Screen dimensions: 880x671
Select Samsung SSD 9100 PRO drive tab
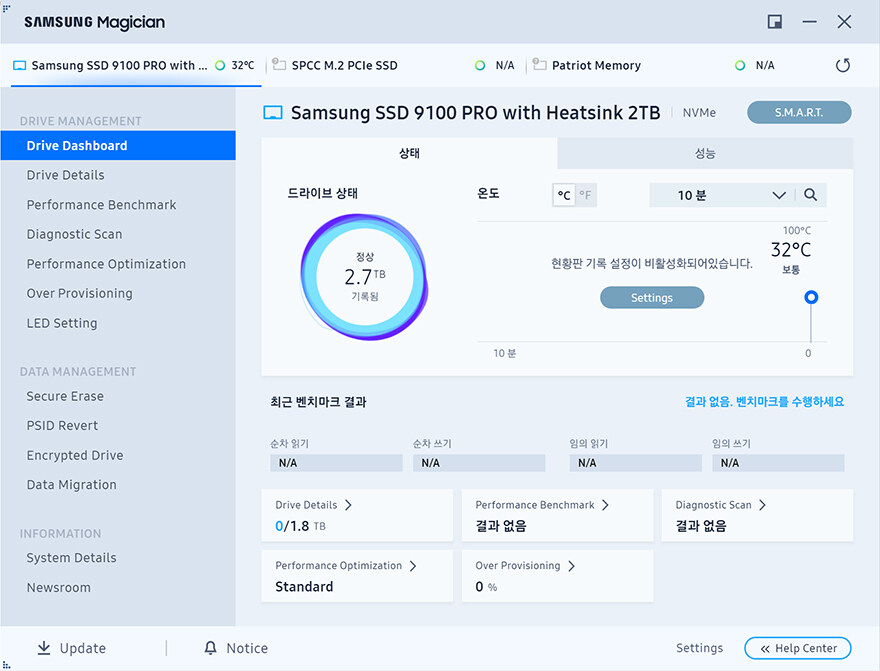coord(136,66)
